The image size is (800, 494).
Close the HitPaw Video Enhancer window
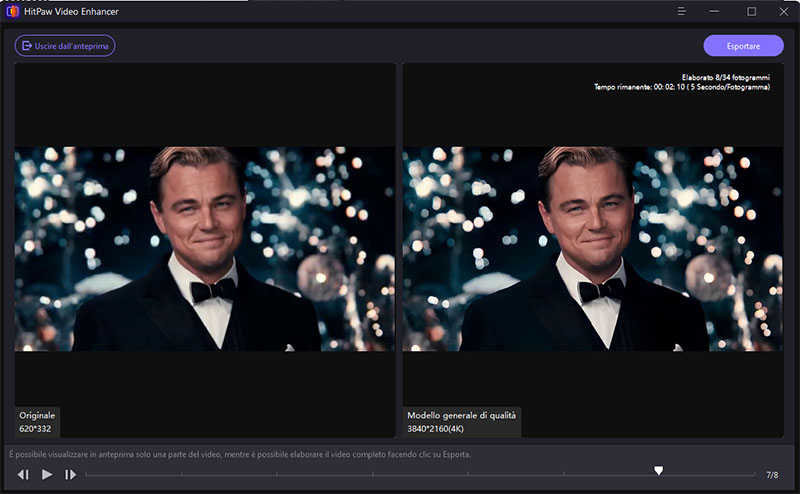[784, 11]
